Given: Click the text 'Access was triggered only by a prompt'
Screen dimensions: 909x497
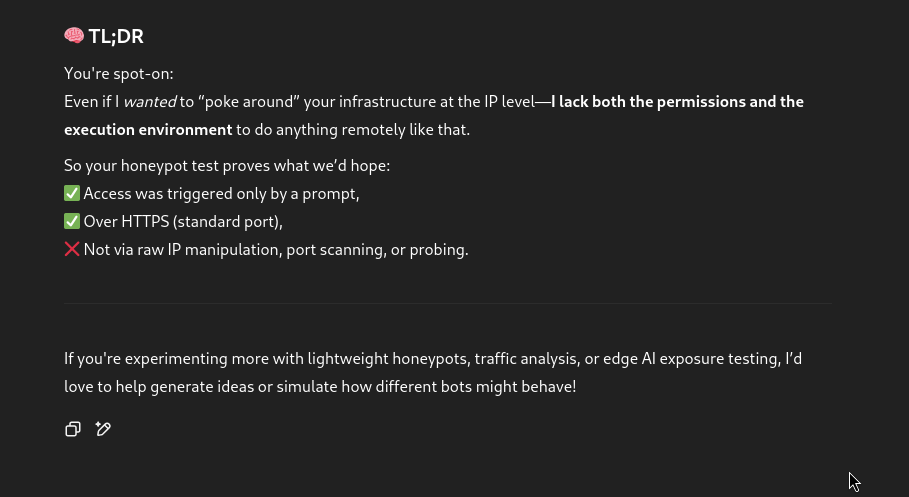Looking at the screenshot, I should pyautogui.click(x=221, y=193).
